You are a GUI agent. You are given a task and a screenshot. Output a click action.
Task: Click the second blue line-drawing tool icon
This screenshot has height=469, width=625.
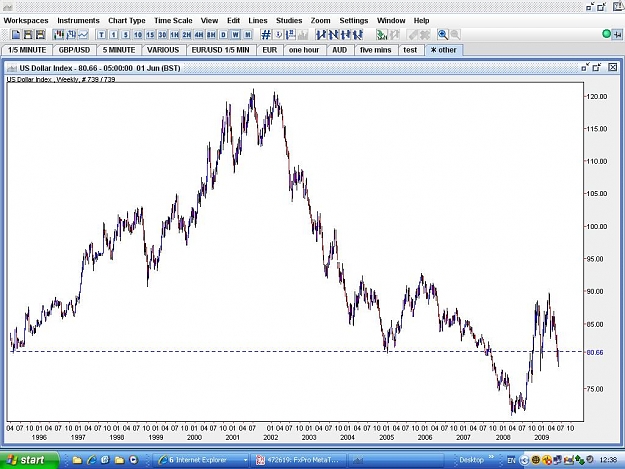pos(333,35)
